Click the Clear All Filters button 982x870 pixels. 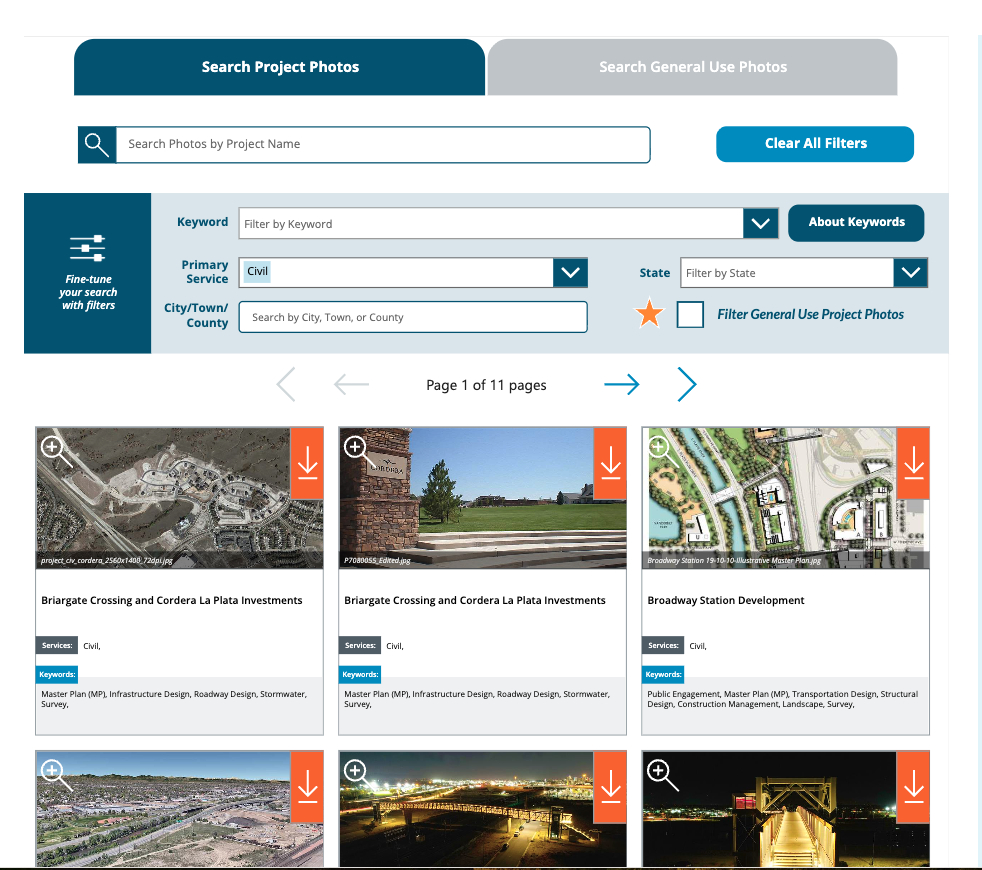[815, 143]
